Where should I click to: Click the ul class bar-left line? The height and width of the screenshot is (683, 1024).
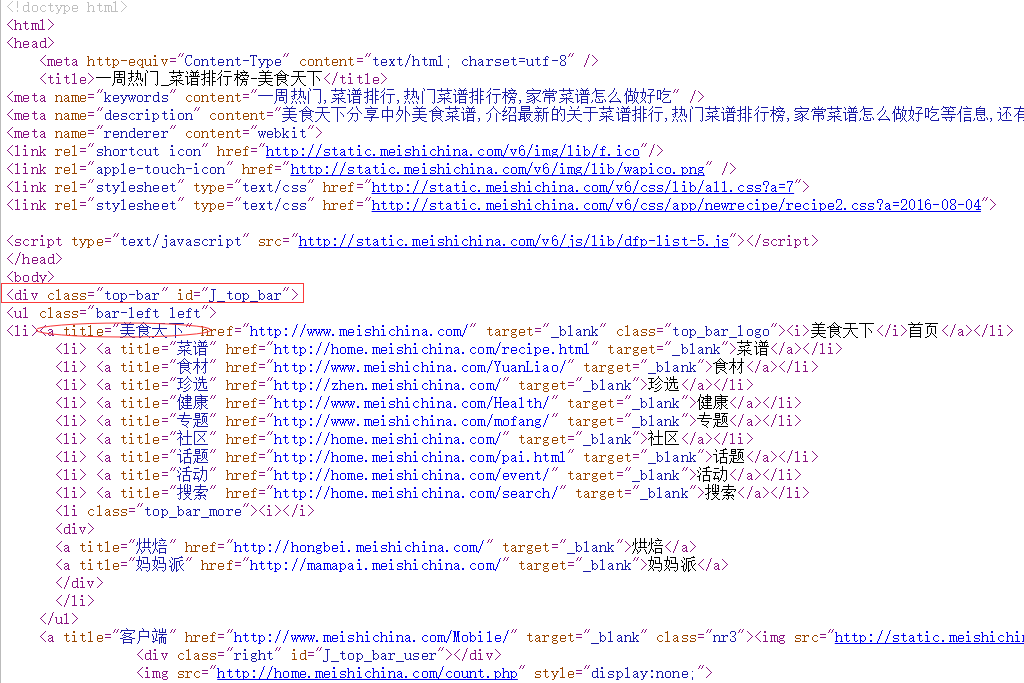click(x=111, y=313)
